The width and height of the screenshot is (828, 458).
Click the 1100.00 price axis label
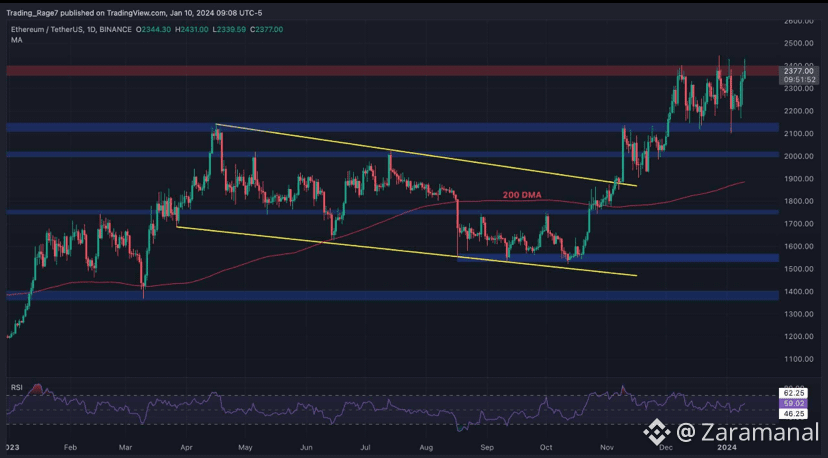point(798,359)
